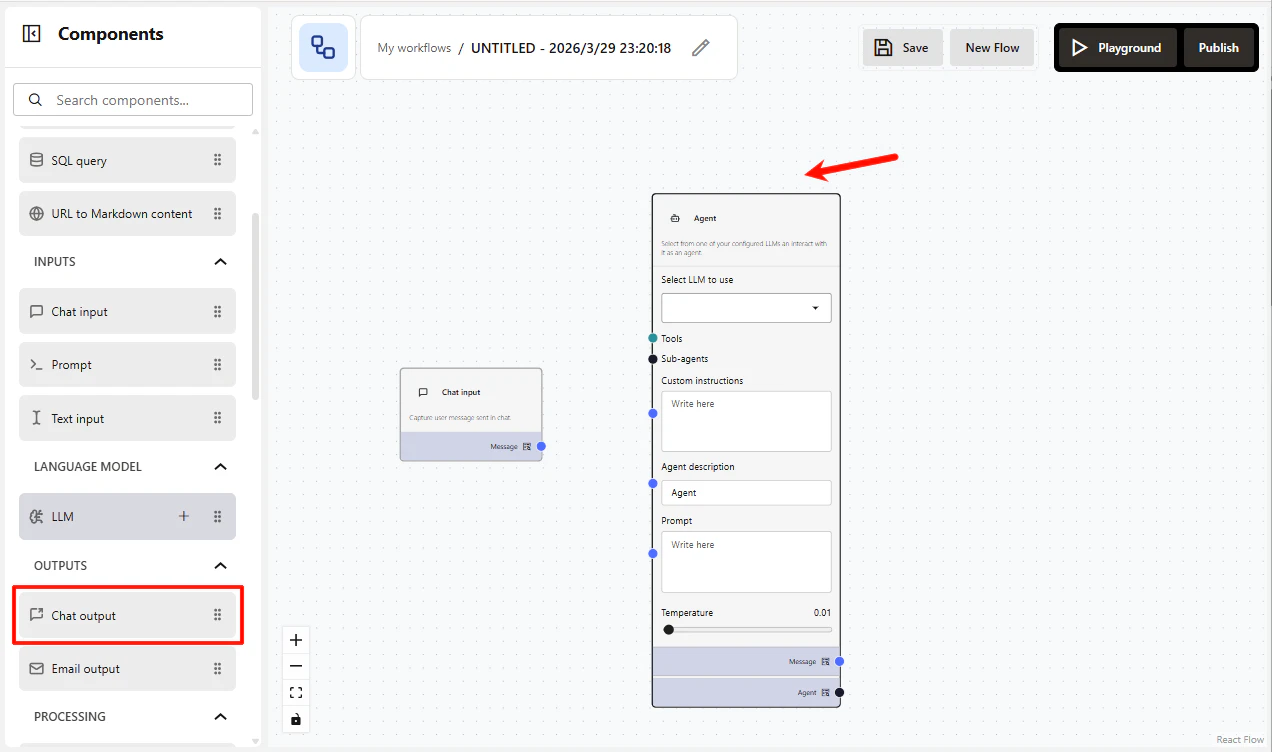
Task: Click the drag handle on URL to Markdown content
Action: click(217, 214)
